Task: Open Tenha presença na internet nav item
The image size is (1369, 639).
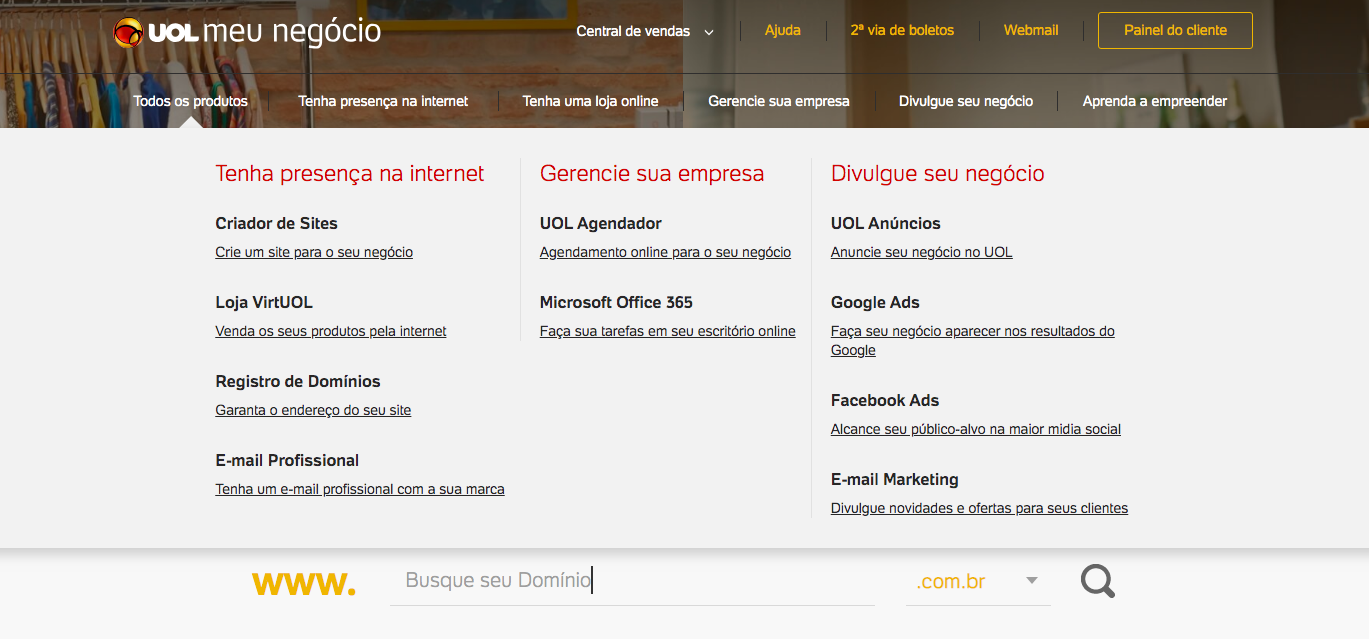Action: click(x=383, y=101)
